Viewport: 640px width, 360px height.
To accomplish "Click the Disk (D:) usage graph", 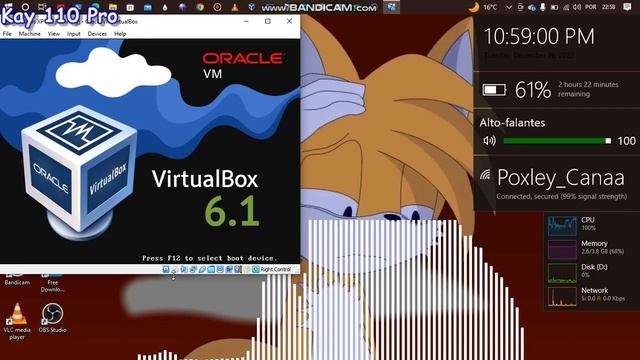I will (x=562, y=273).
